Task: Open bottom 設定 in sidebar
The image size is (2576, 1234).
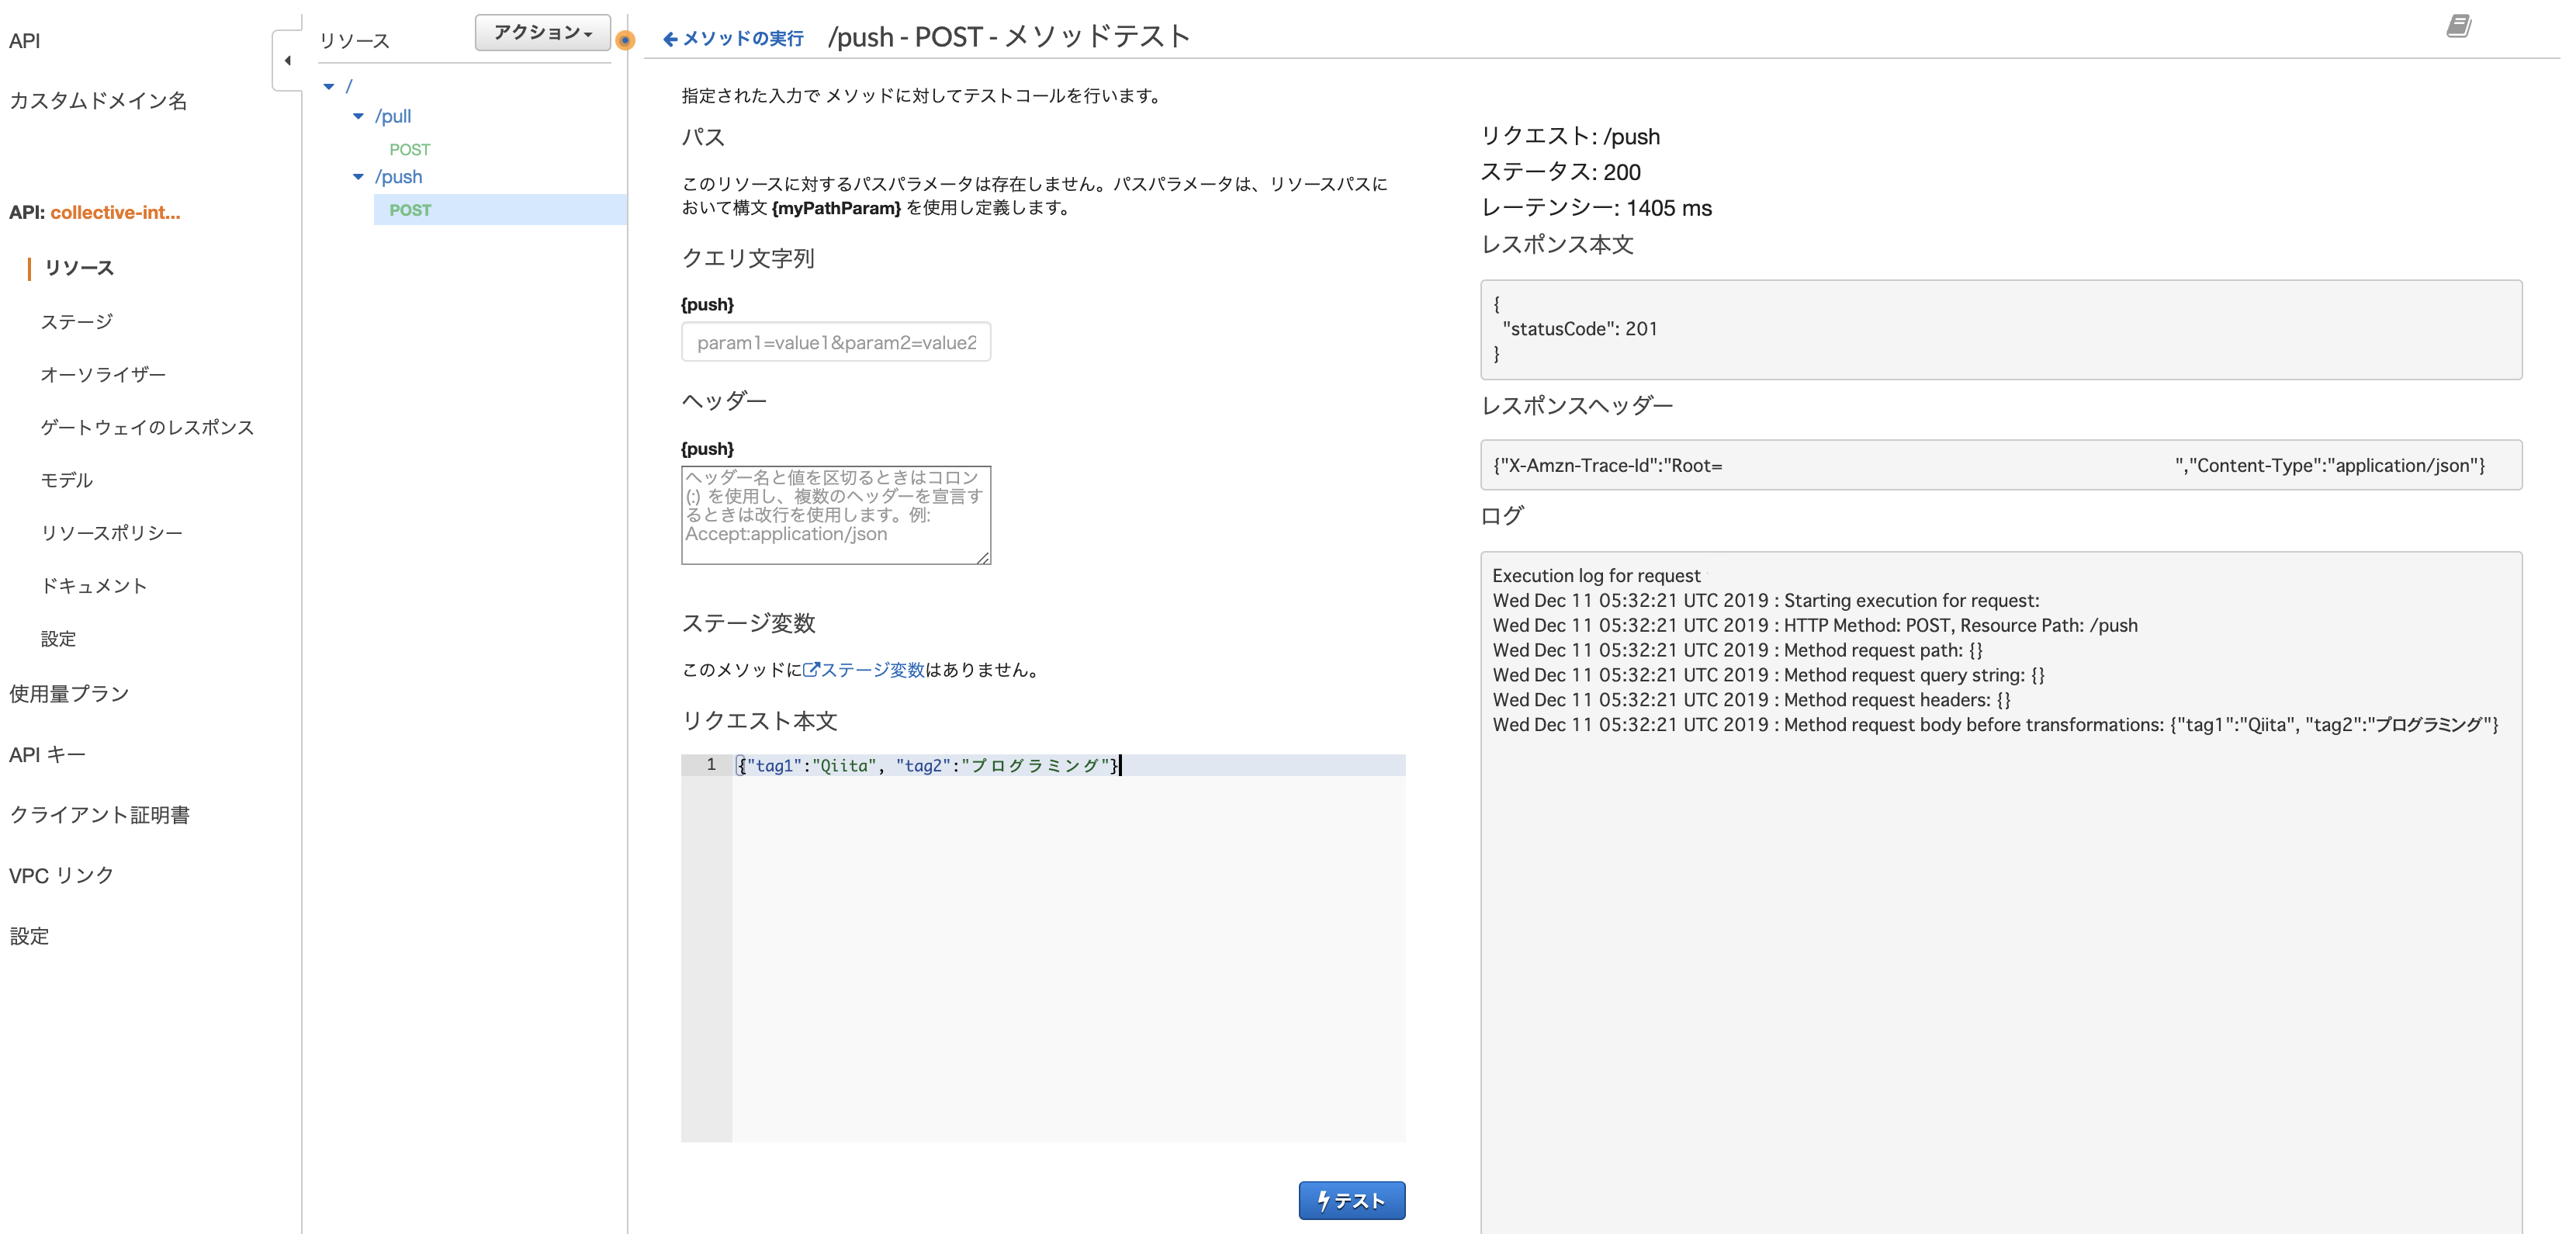Action: click(x=29, y=937)
